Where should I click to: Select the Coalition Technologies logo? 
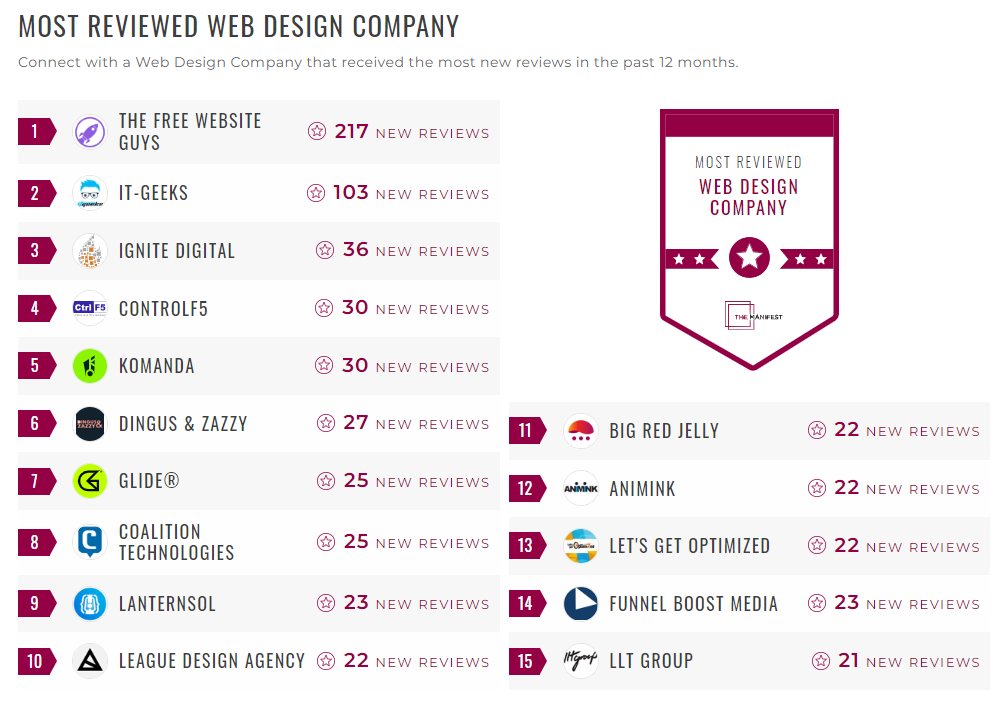(x=89, y=540)
